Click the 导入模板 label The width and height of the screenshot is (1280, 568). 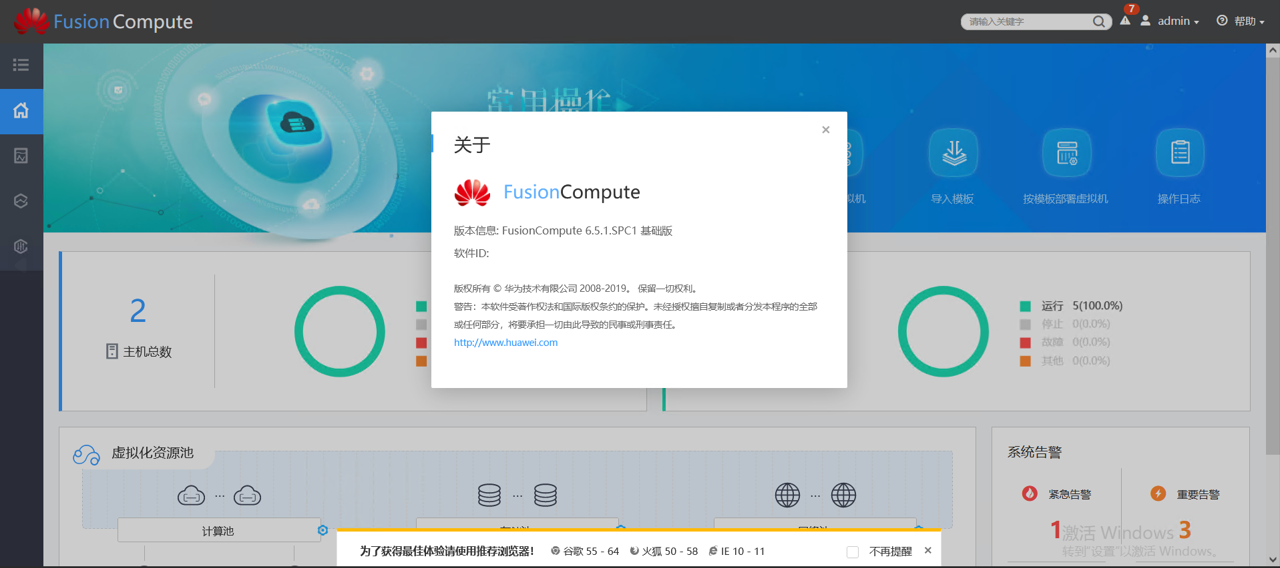(952, 199)
